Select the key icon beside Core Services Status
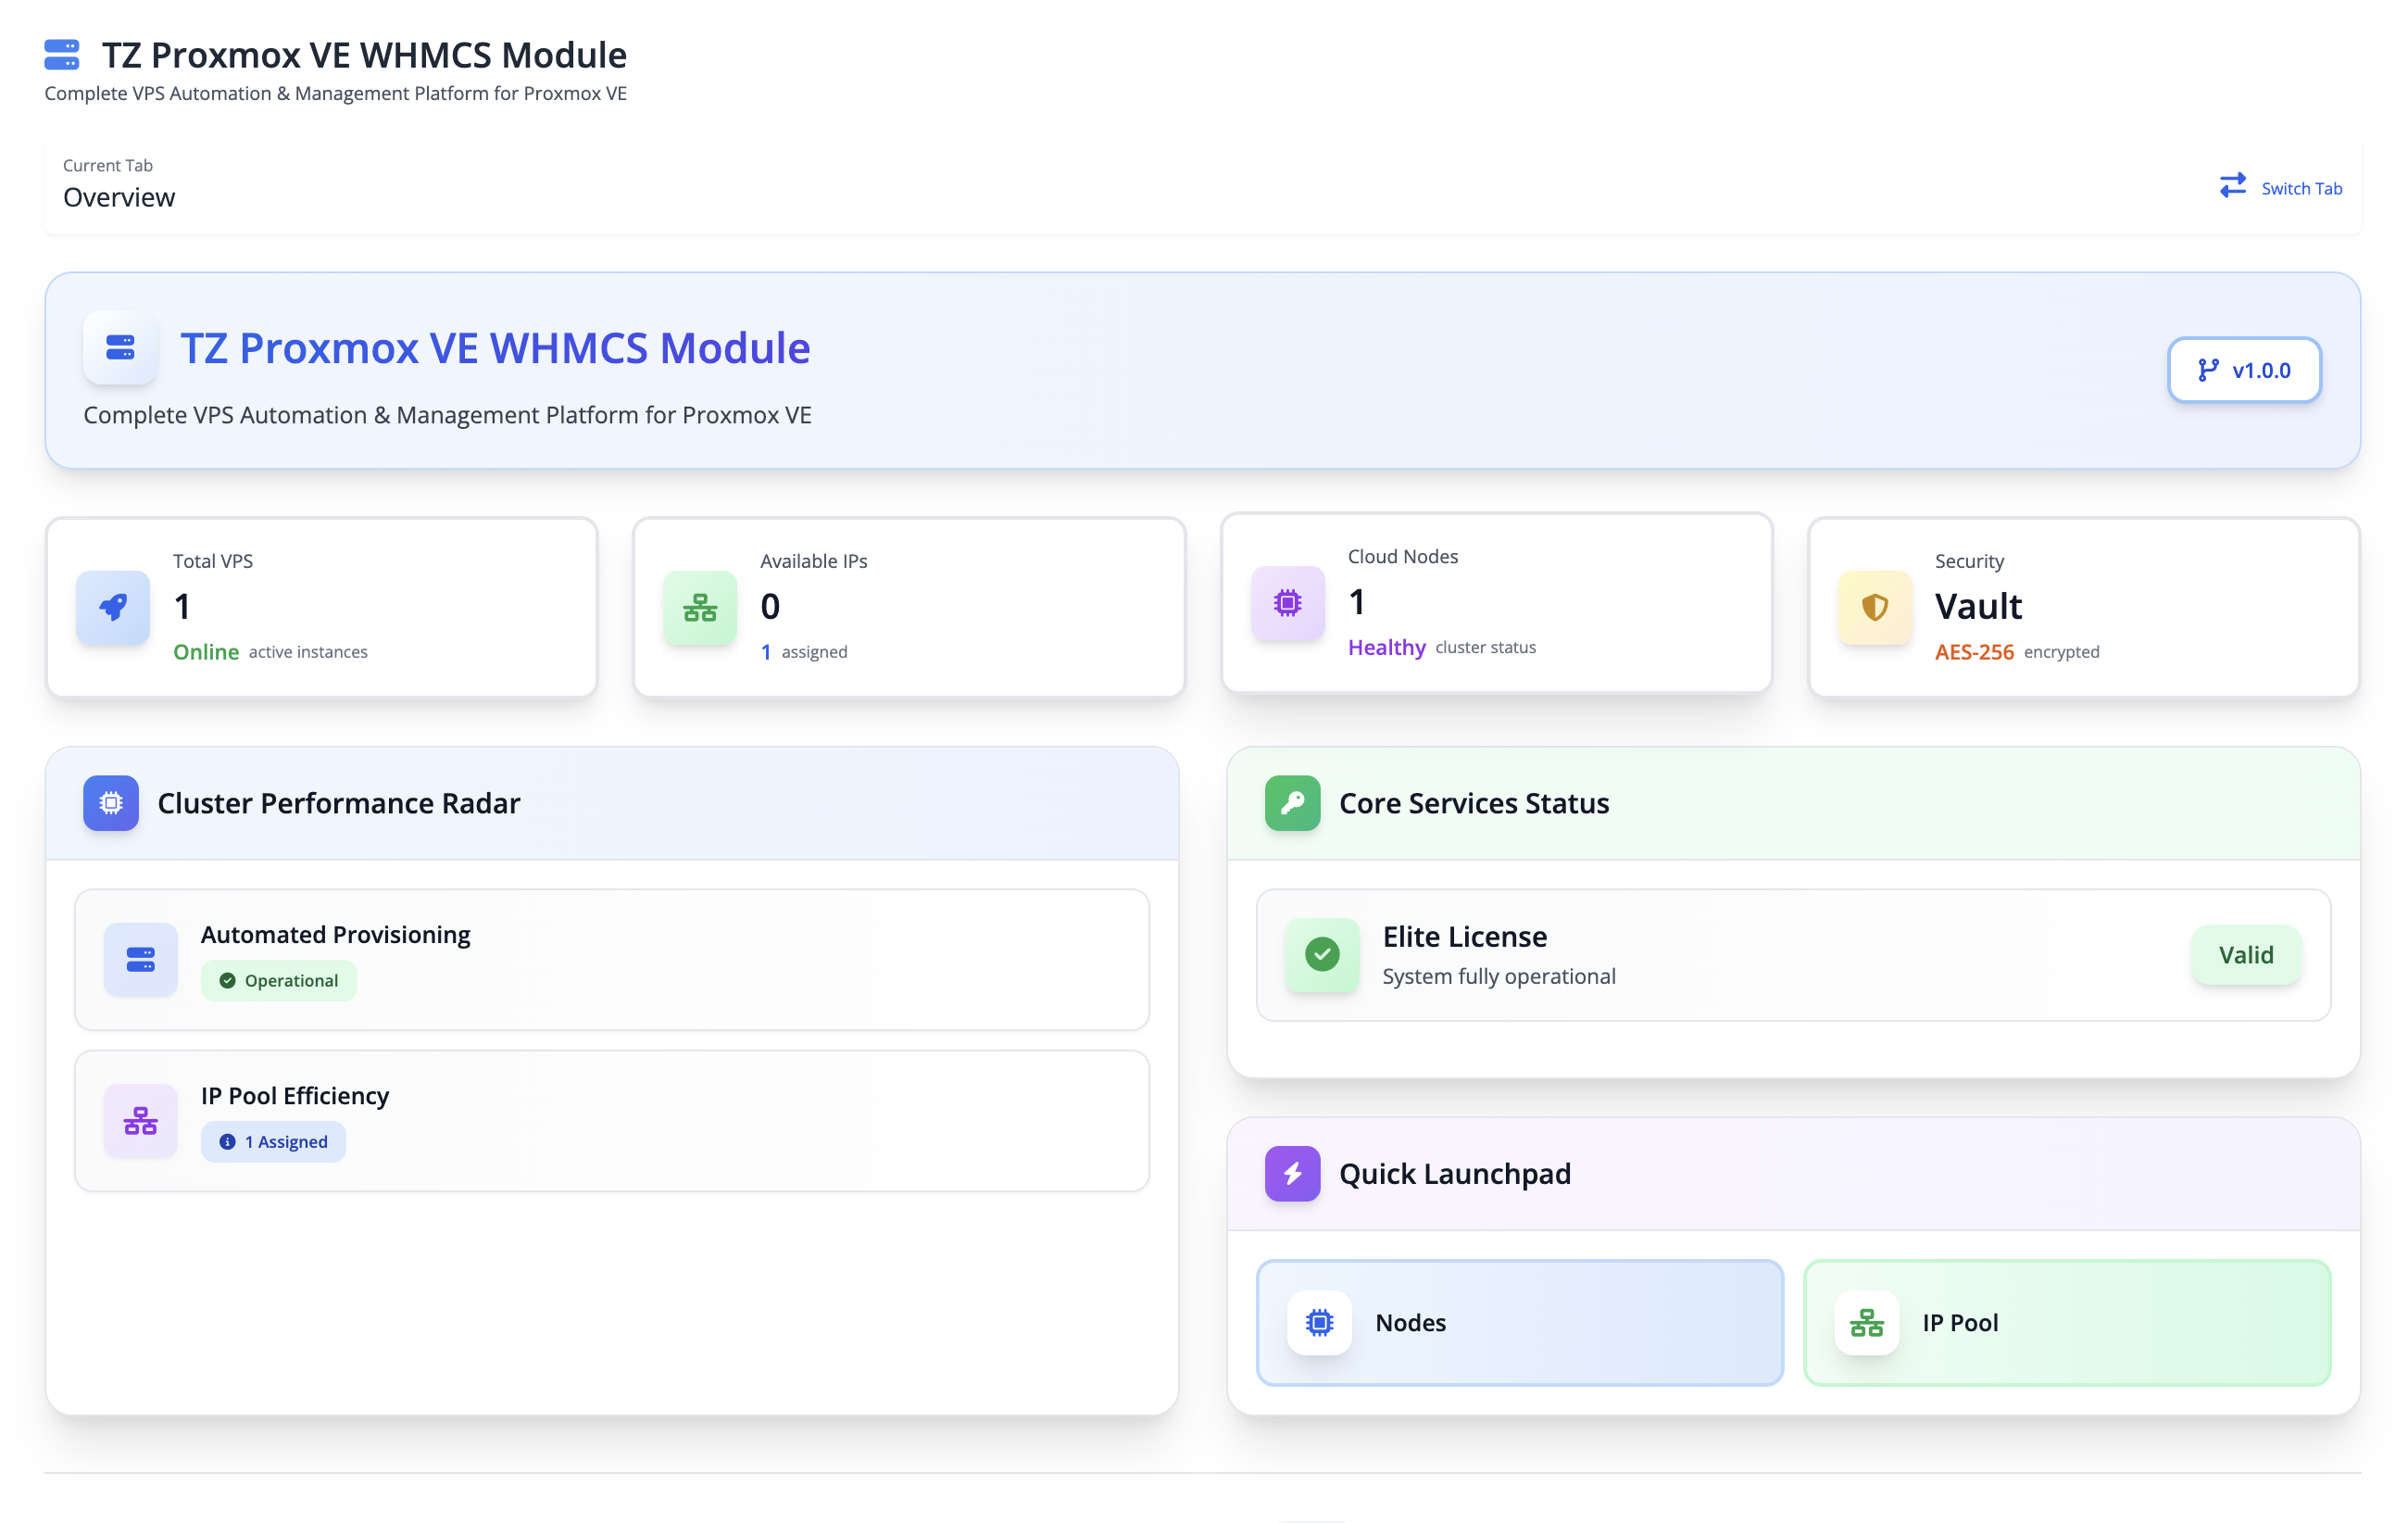Image resolution: width=2408 pixels, height=1523 pixels. click(x=1292, y=802)
